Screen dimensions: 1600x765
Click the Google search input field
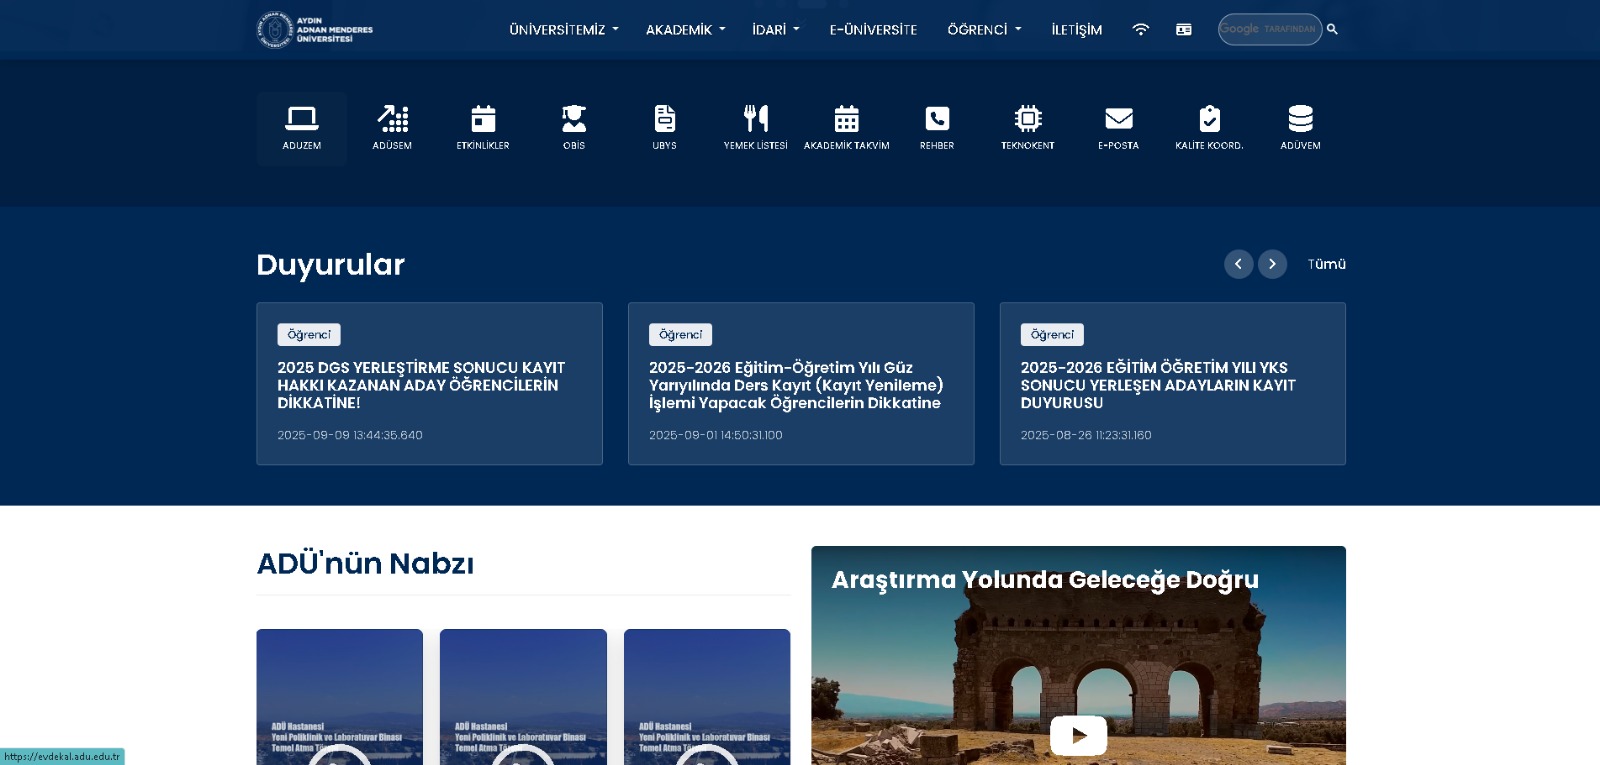[x=1270, y=29]
